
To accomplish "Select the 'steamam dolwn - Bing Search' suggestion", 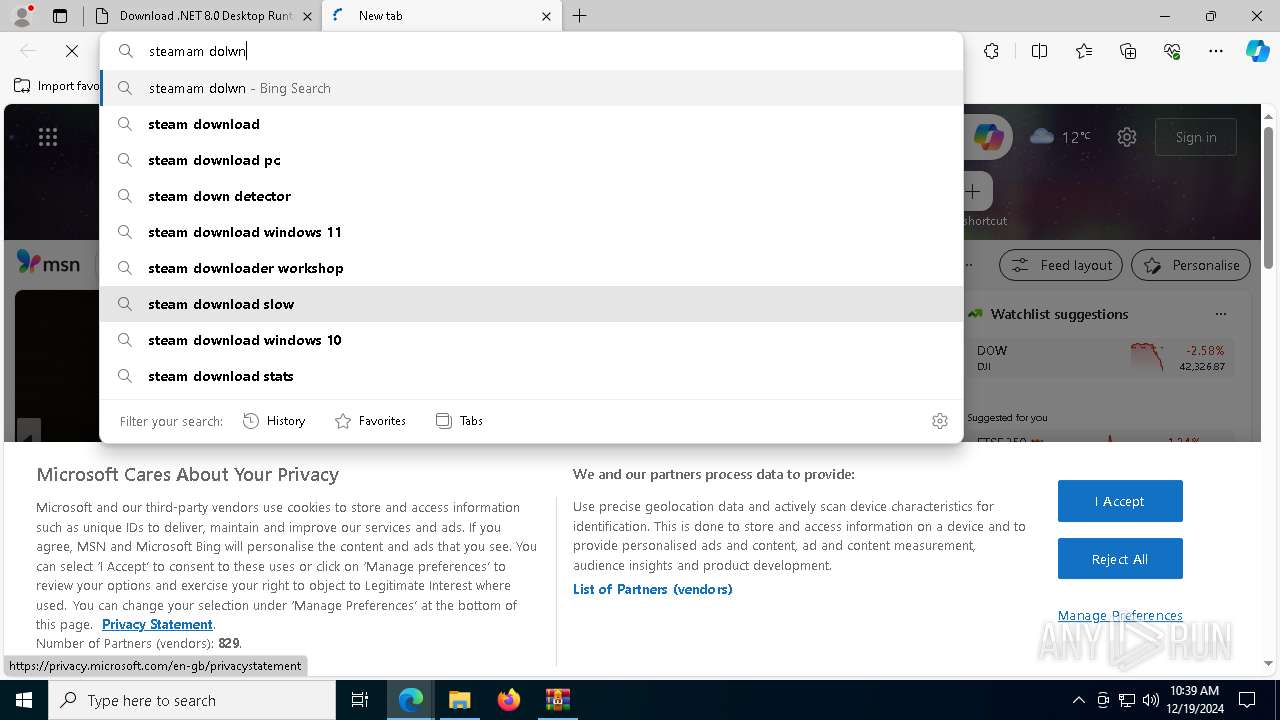I will (531, 88).
